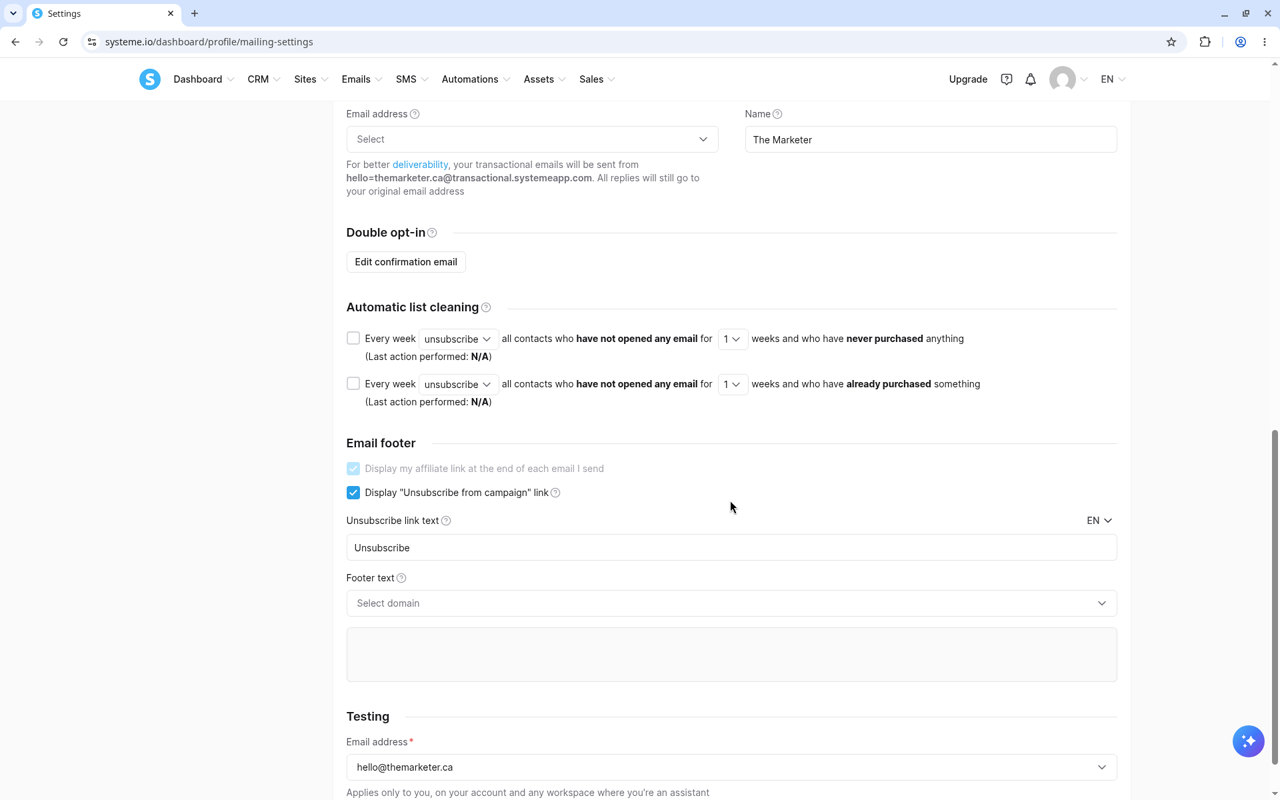The height and width of the screenshot is (800, 1280).
Task: Show Automatic list cleaning help icon
Action: point(486,308)
